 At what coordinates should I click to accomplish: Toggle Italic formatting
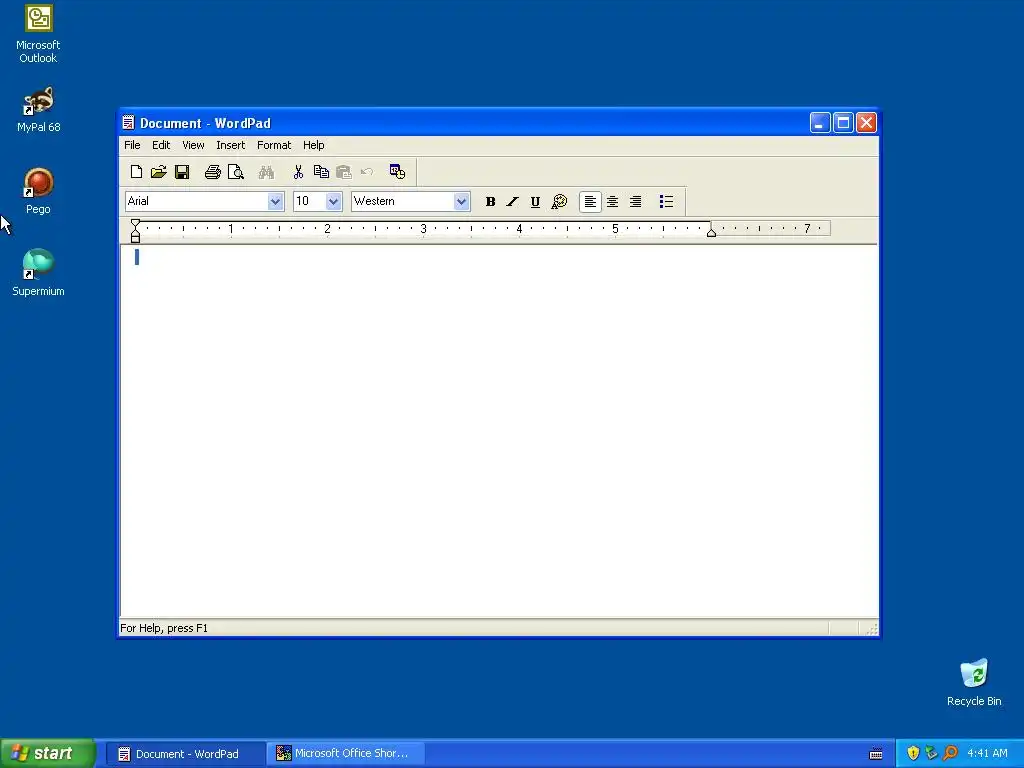513,202
